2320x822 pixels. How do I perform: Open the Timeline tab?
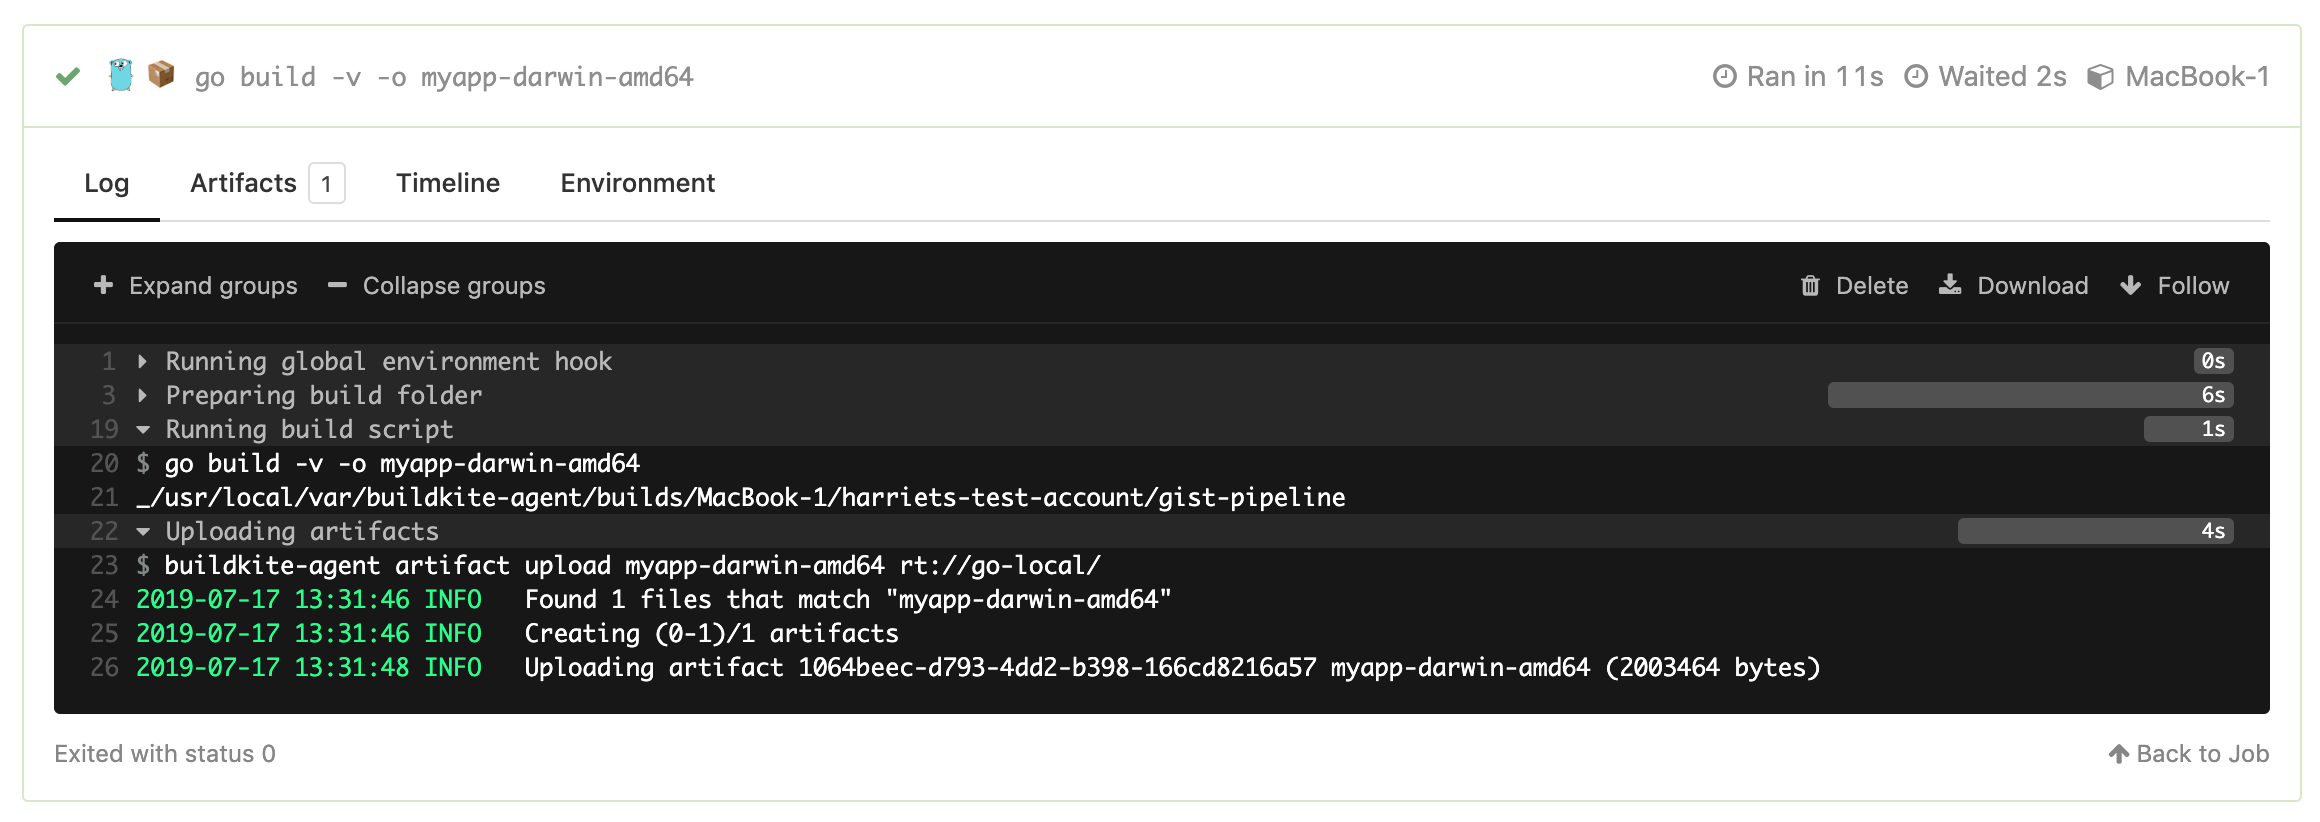click(x=447, y=183)
